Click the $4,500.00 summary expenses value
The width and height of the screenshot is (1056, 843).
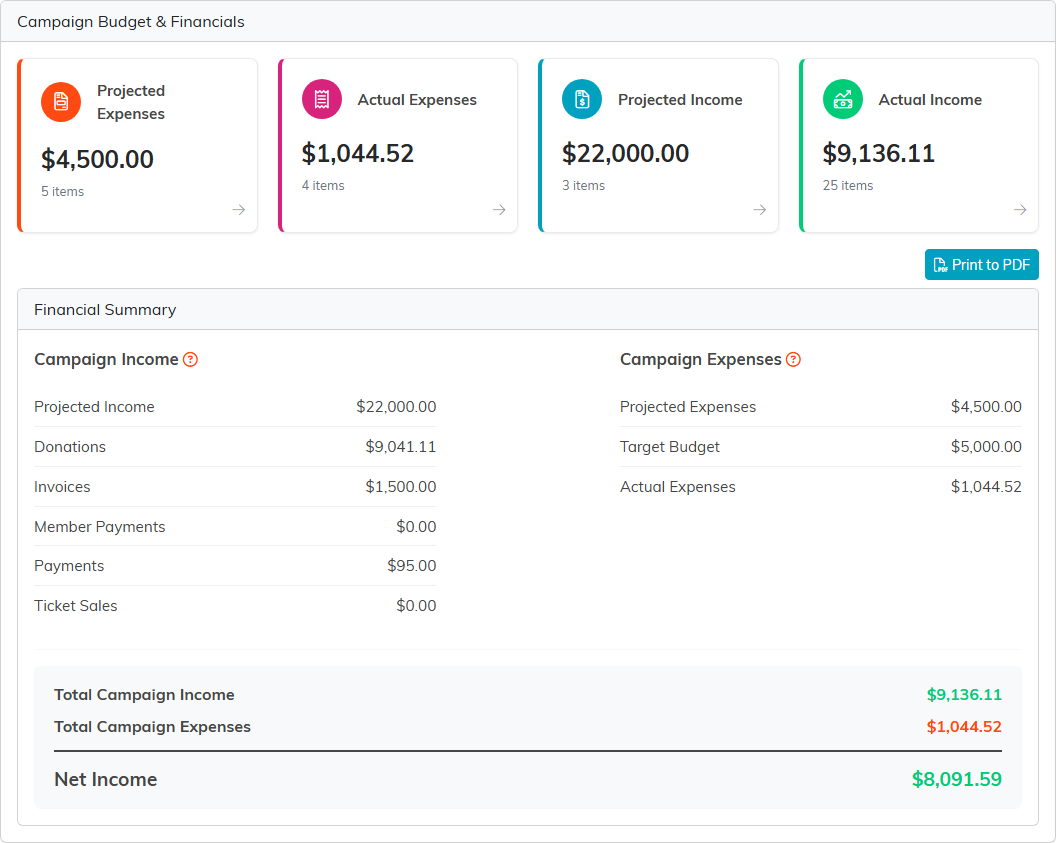point(986,407)
